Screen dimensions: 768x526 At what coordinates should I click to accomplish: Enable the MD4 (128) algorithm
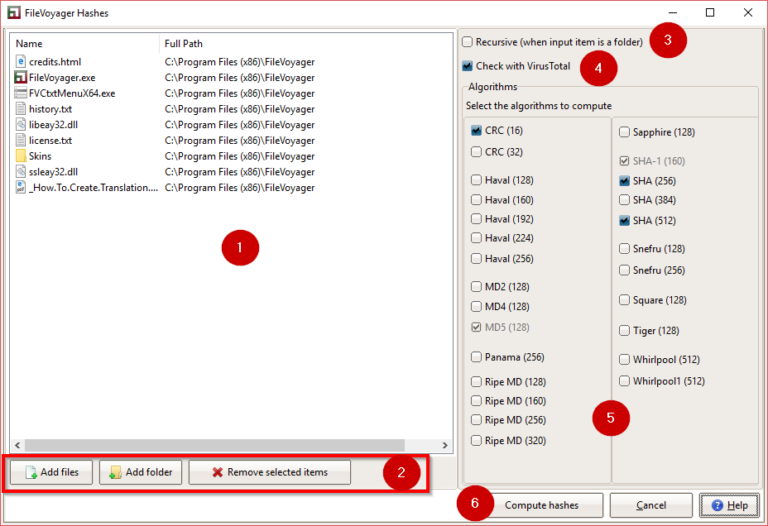476,307
